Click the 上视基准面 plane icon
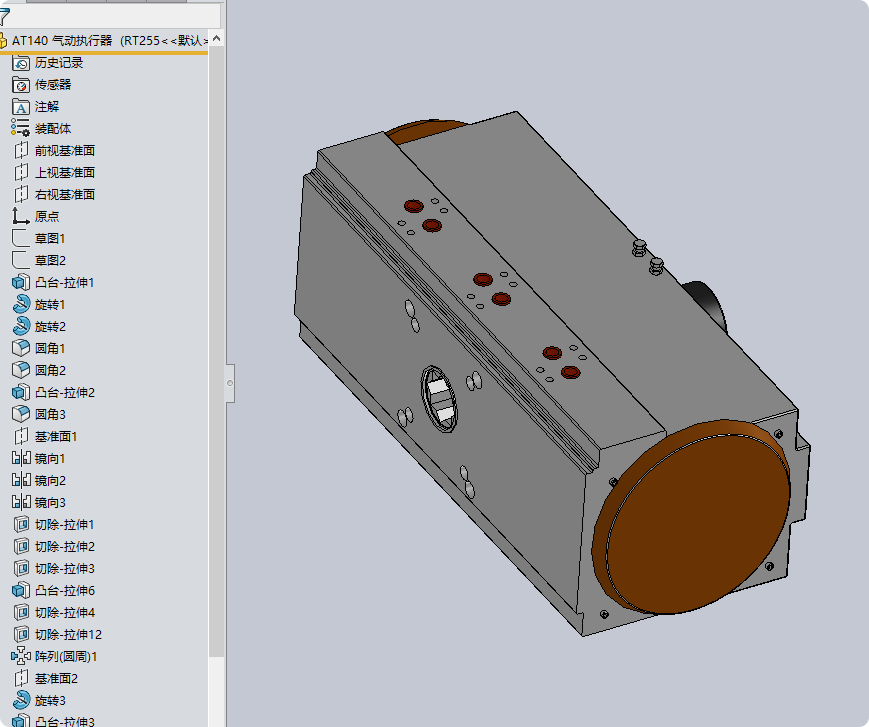869x727 pixels. [x=21, y=172]
